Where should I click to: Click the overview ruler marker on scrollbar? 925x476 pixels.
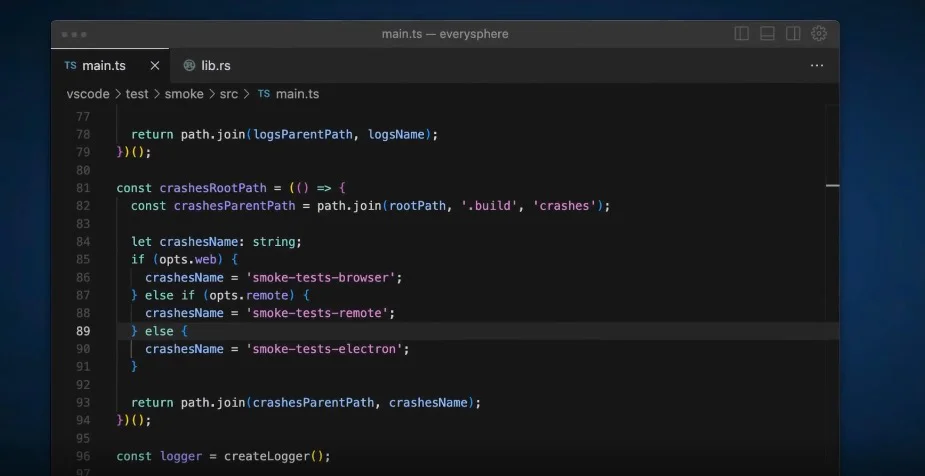click(832, 185)
